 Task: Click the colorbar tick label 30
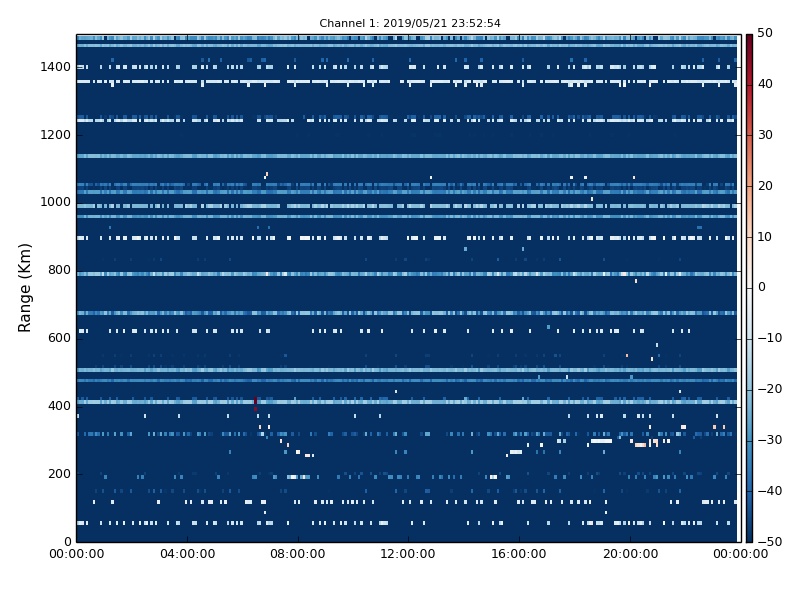765,135
